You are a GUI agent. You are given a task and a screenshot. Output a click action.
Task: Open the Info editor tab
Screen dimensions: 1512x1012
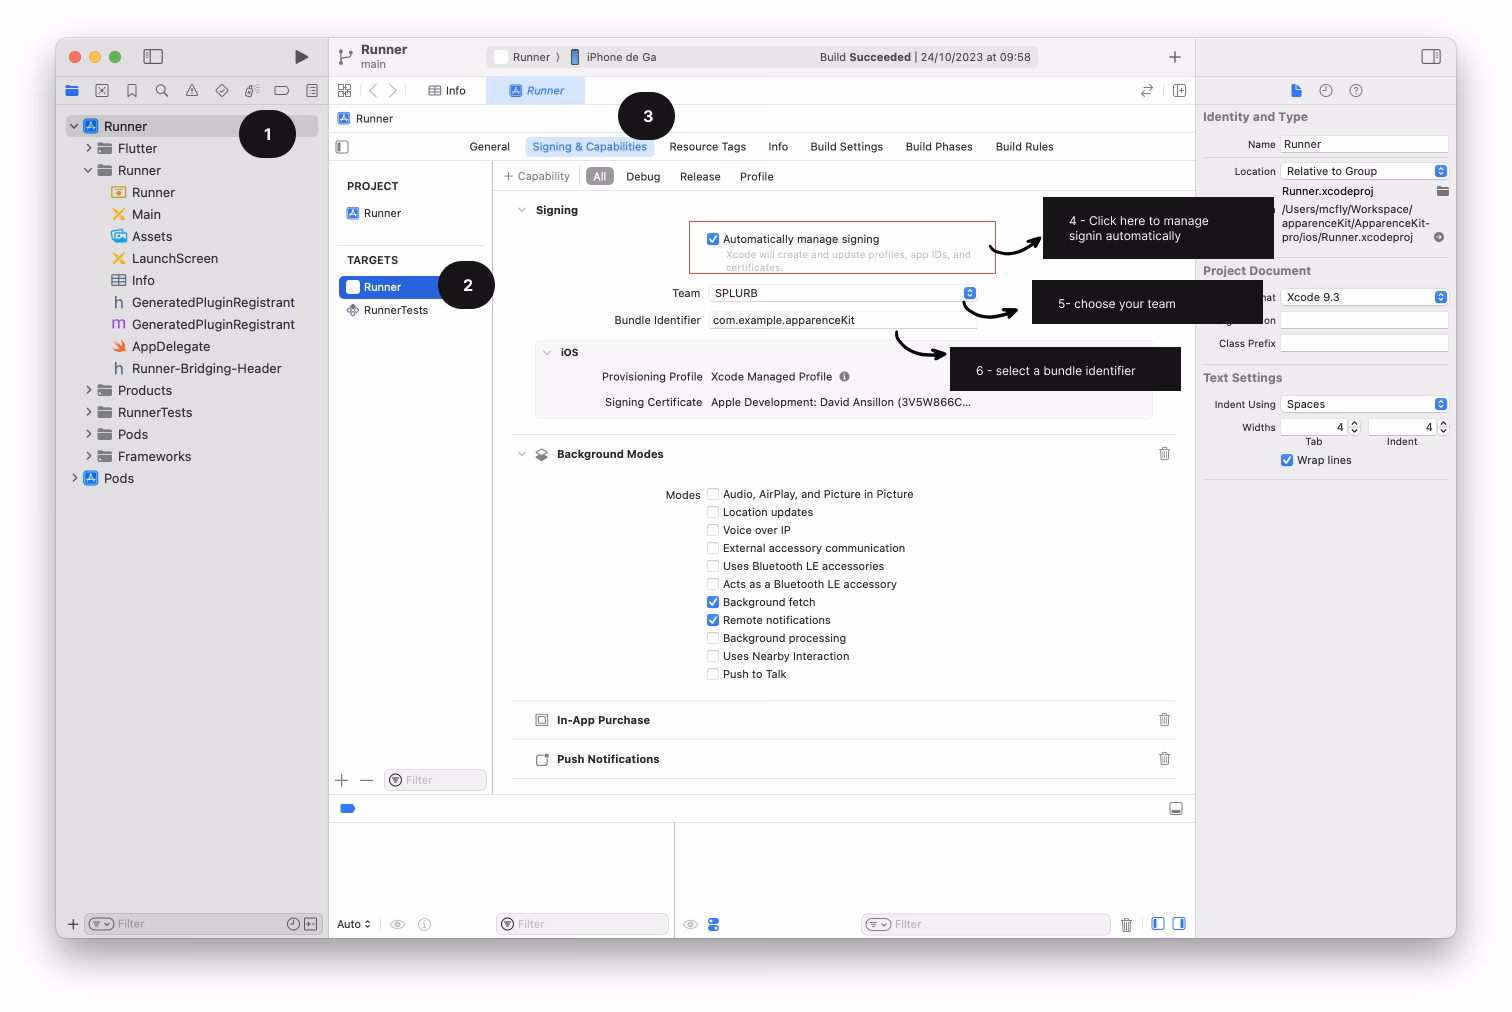(x=447, y=90)
